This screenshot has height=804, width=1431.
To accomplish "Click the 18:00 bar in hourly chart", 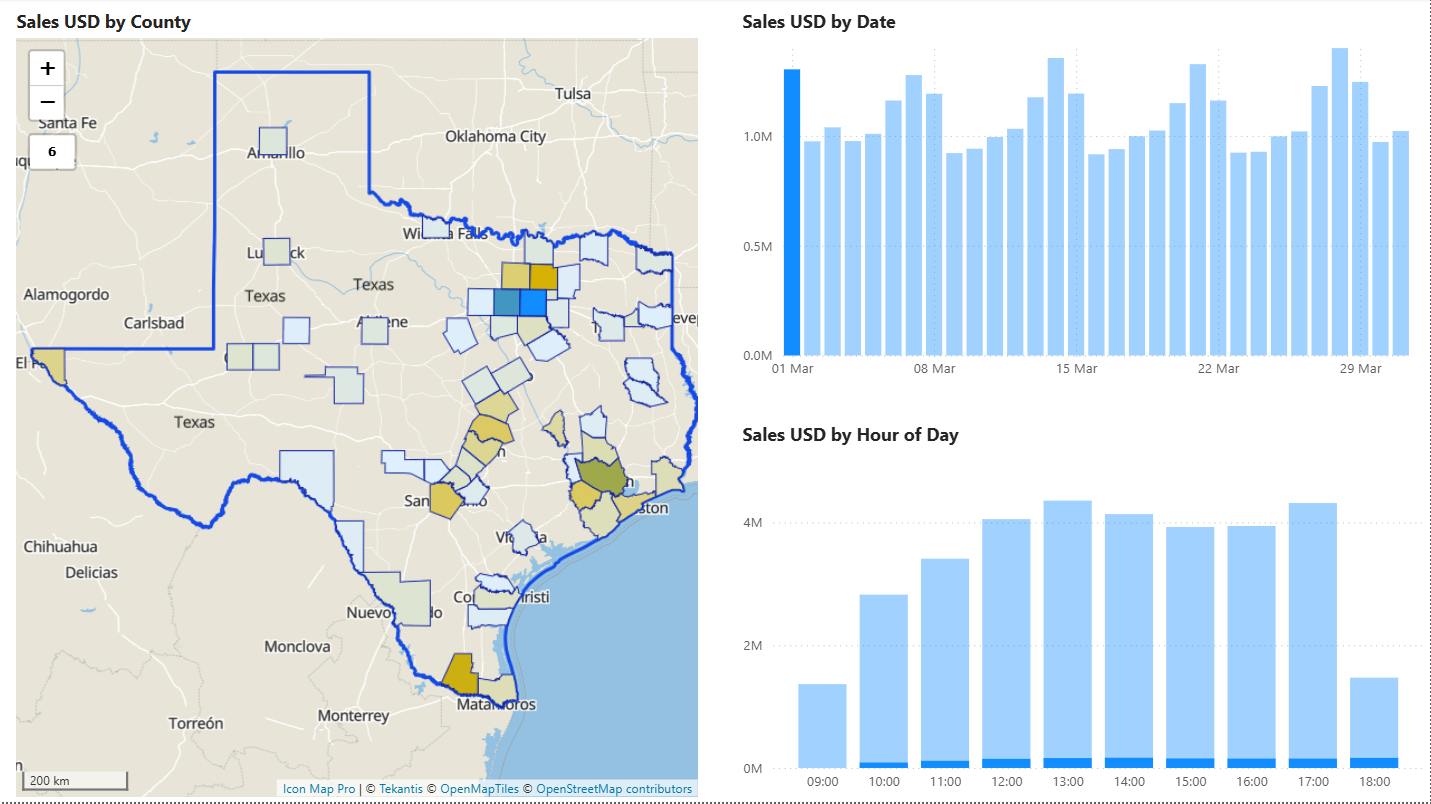I will pyautogui.click(x=1374, y=720).
